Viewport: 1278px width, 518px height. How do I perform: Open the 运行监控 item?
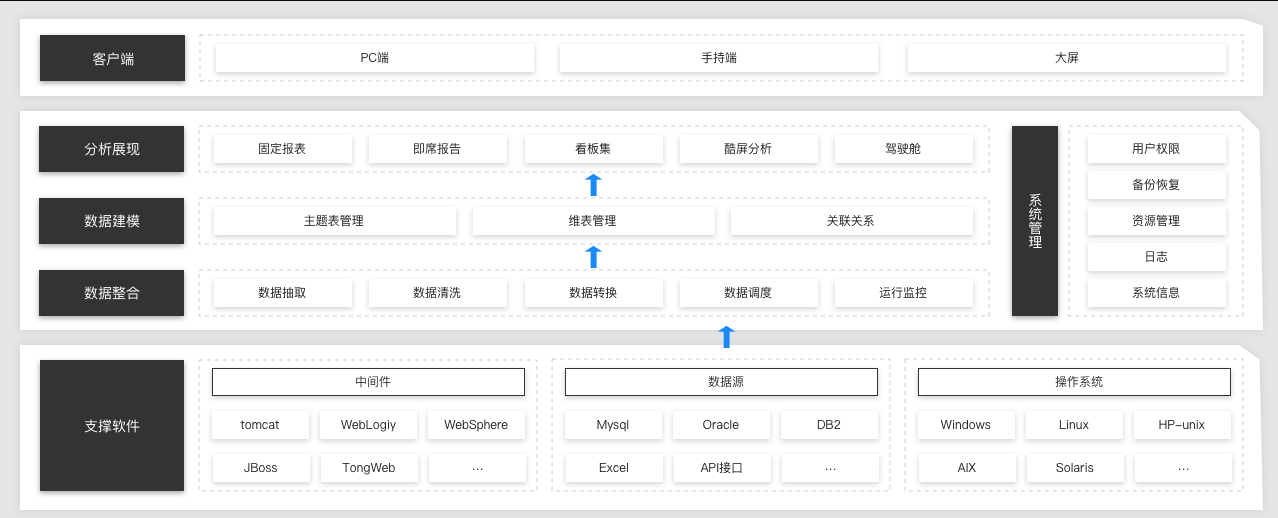click(904, 293)
